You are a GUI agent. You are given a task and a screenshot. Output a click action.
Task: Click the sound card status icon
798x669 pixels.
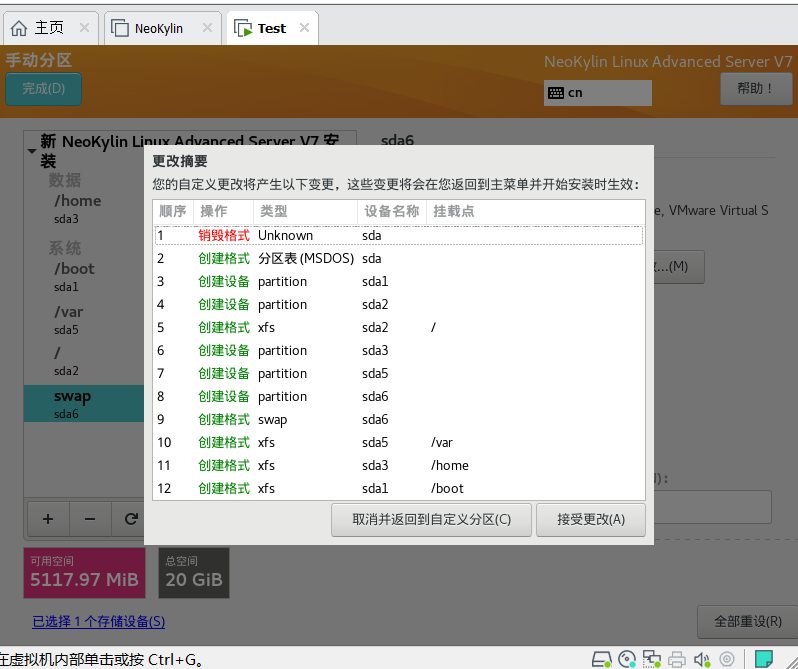702,659
